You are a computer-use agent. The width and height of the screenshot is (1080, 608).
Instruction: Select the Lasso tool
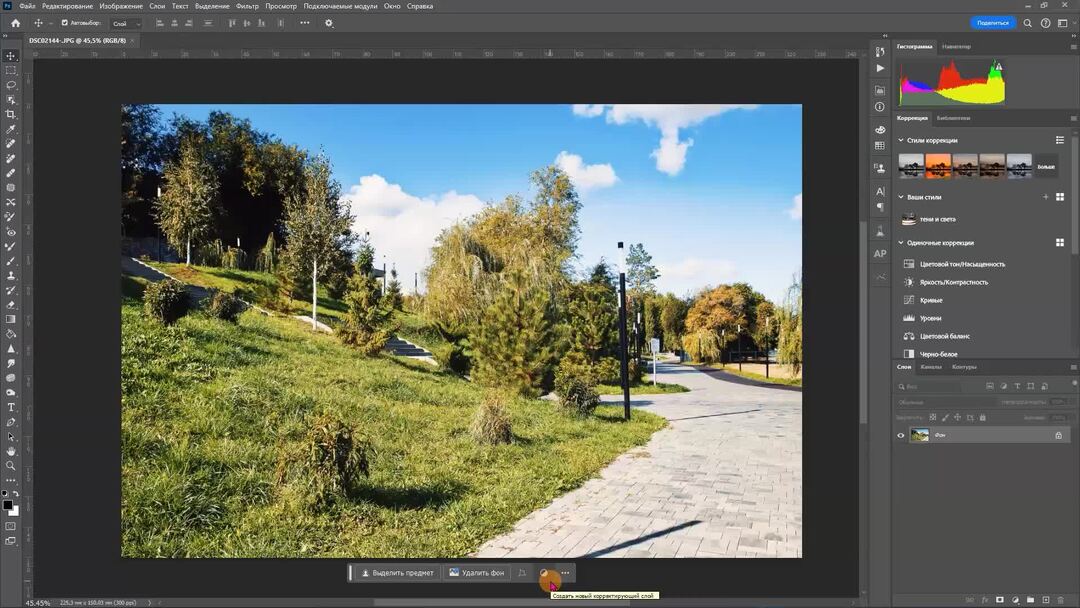(x=11, y=85)
